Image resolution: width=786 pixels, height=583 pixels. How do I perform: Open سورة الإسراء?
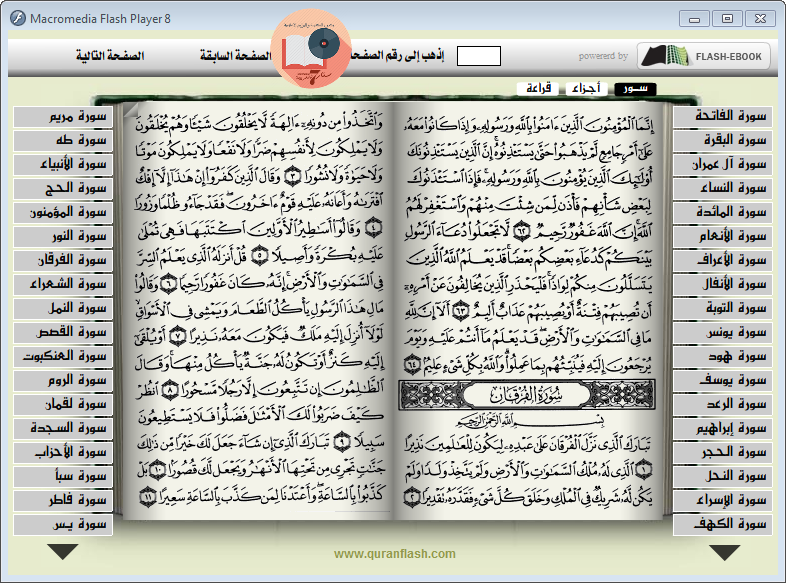click(x=722, y=500)
